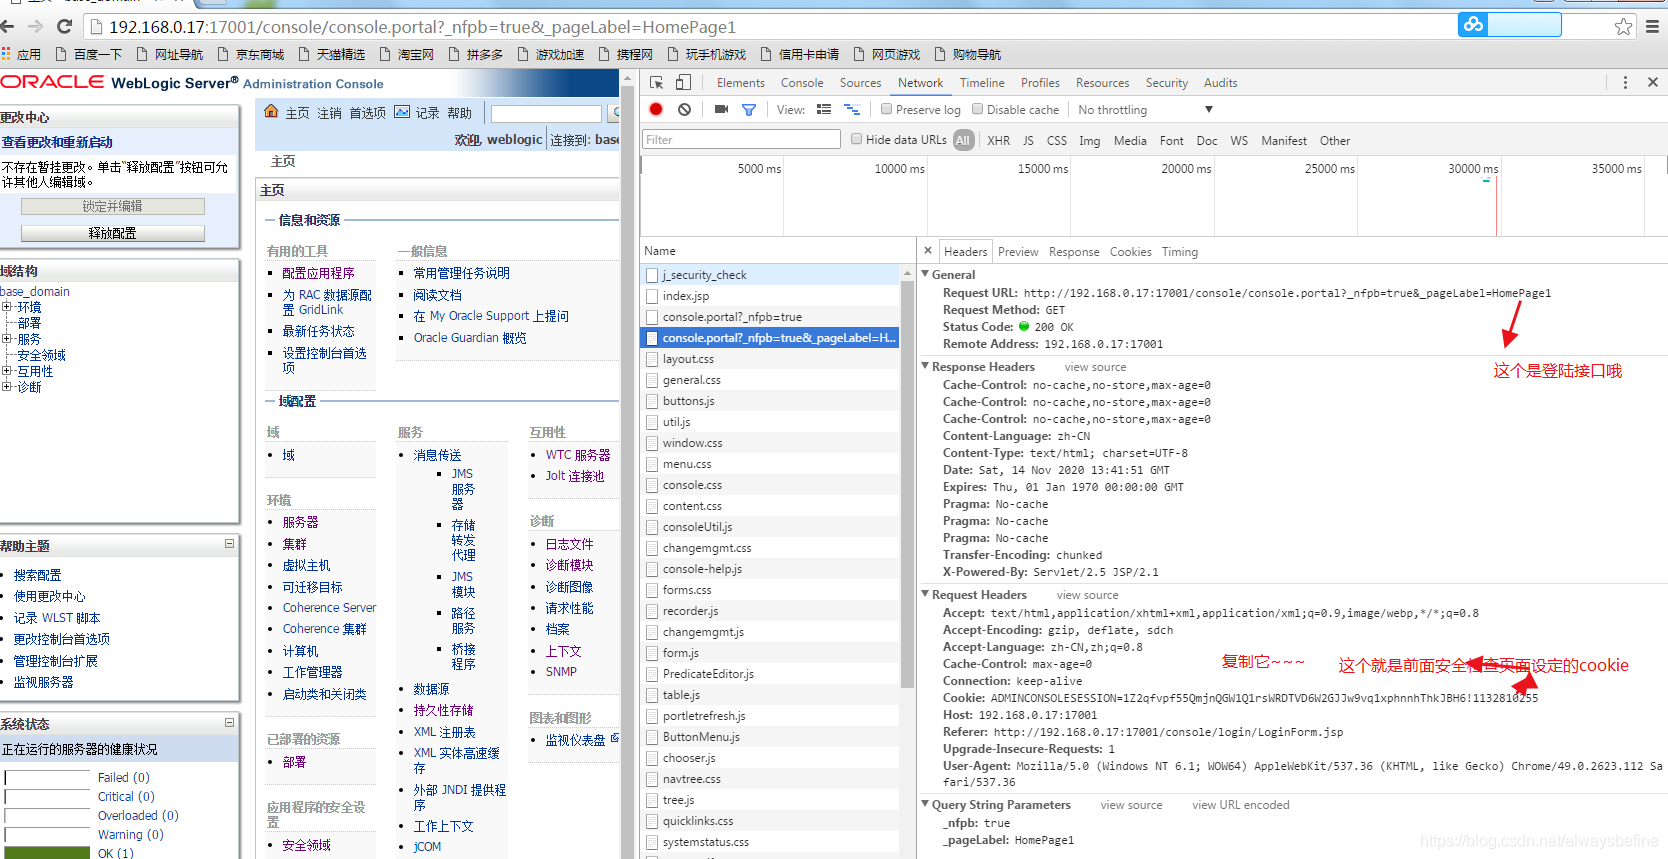This screenshot has width=1668, height=859.
Task: Enable the Disable cache checkbox
Action: click(x=978, y=109)
